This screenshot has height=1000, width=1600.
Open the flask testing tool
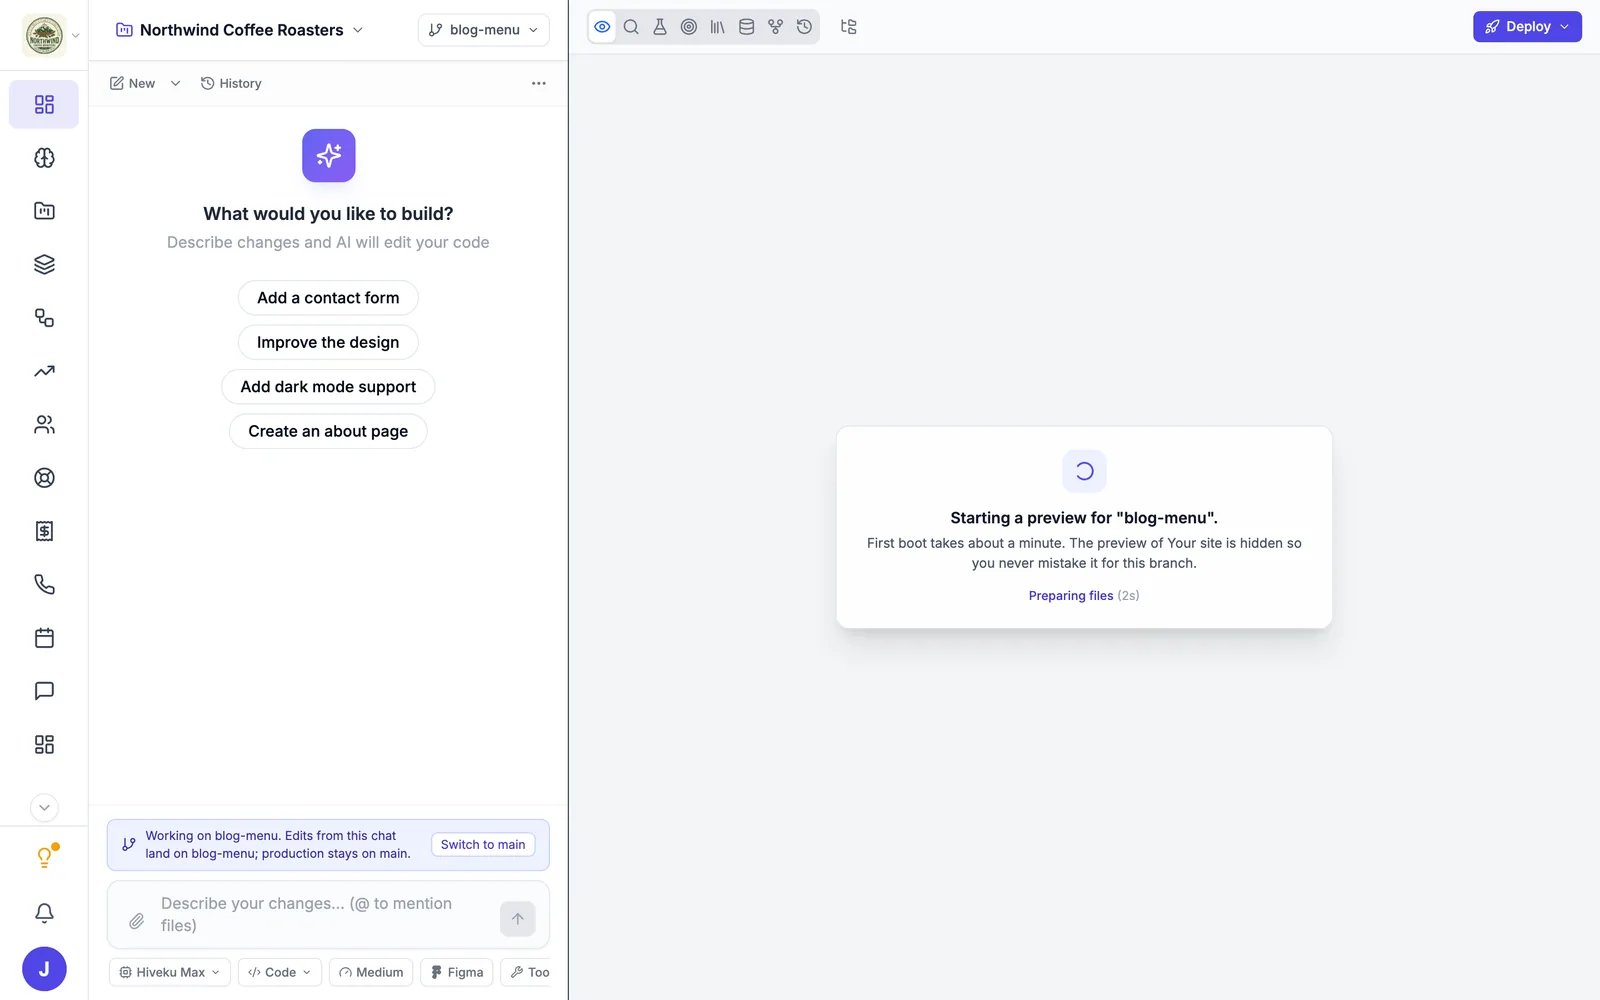coord(660,27)
